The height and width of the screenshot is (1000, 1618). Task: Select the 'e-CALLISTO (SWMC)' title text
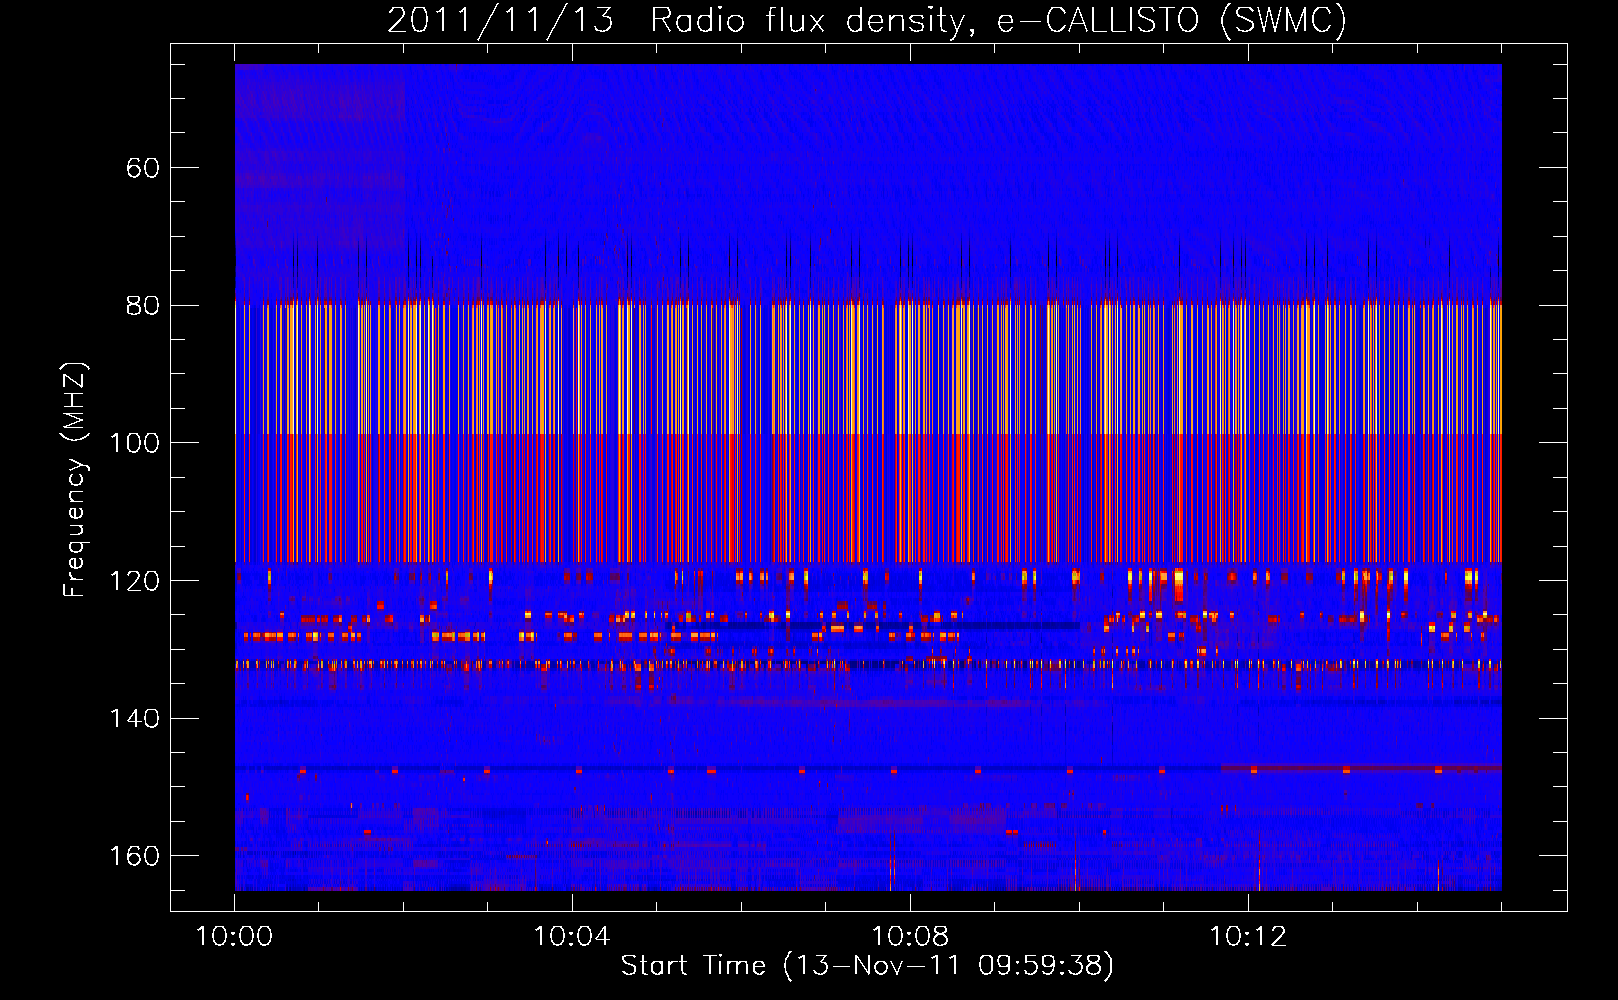pos(1172,21)
